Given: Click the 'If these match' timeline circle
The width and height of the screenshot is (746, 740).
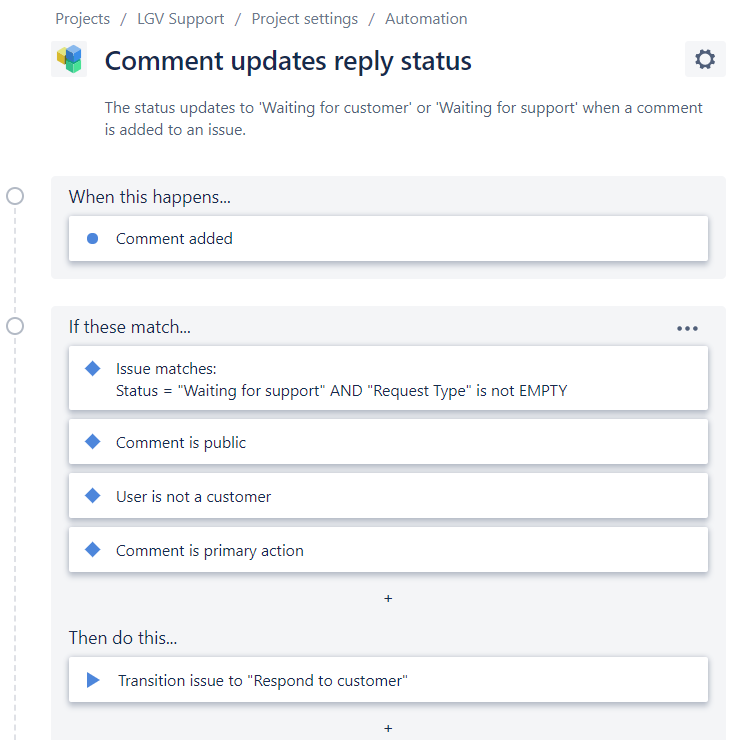Looking at the screenshot, I should tap(15, 326).
